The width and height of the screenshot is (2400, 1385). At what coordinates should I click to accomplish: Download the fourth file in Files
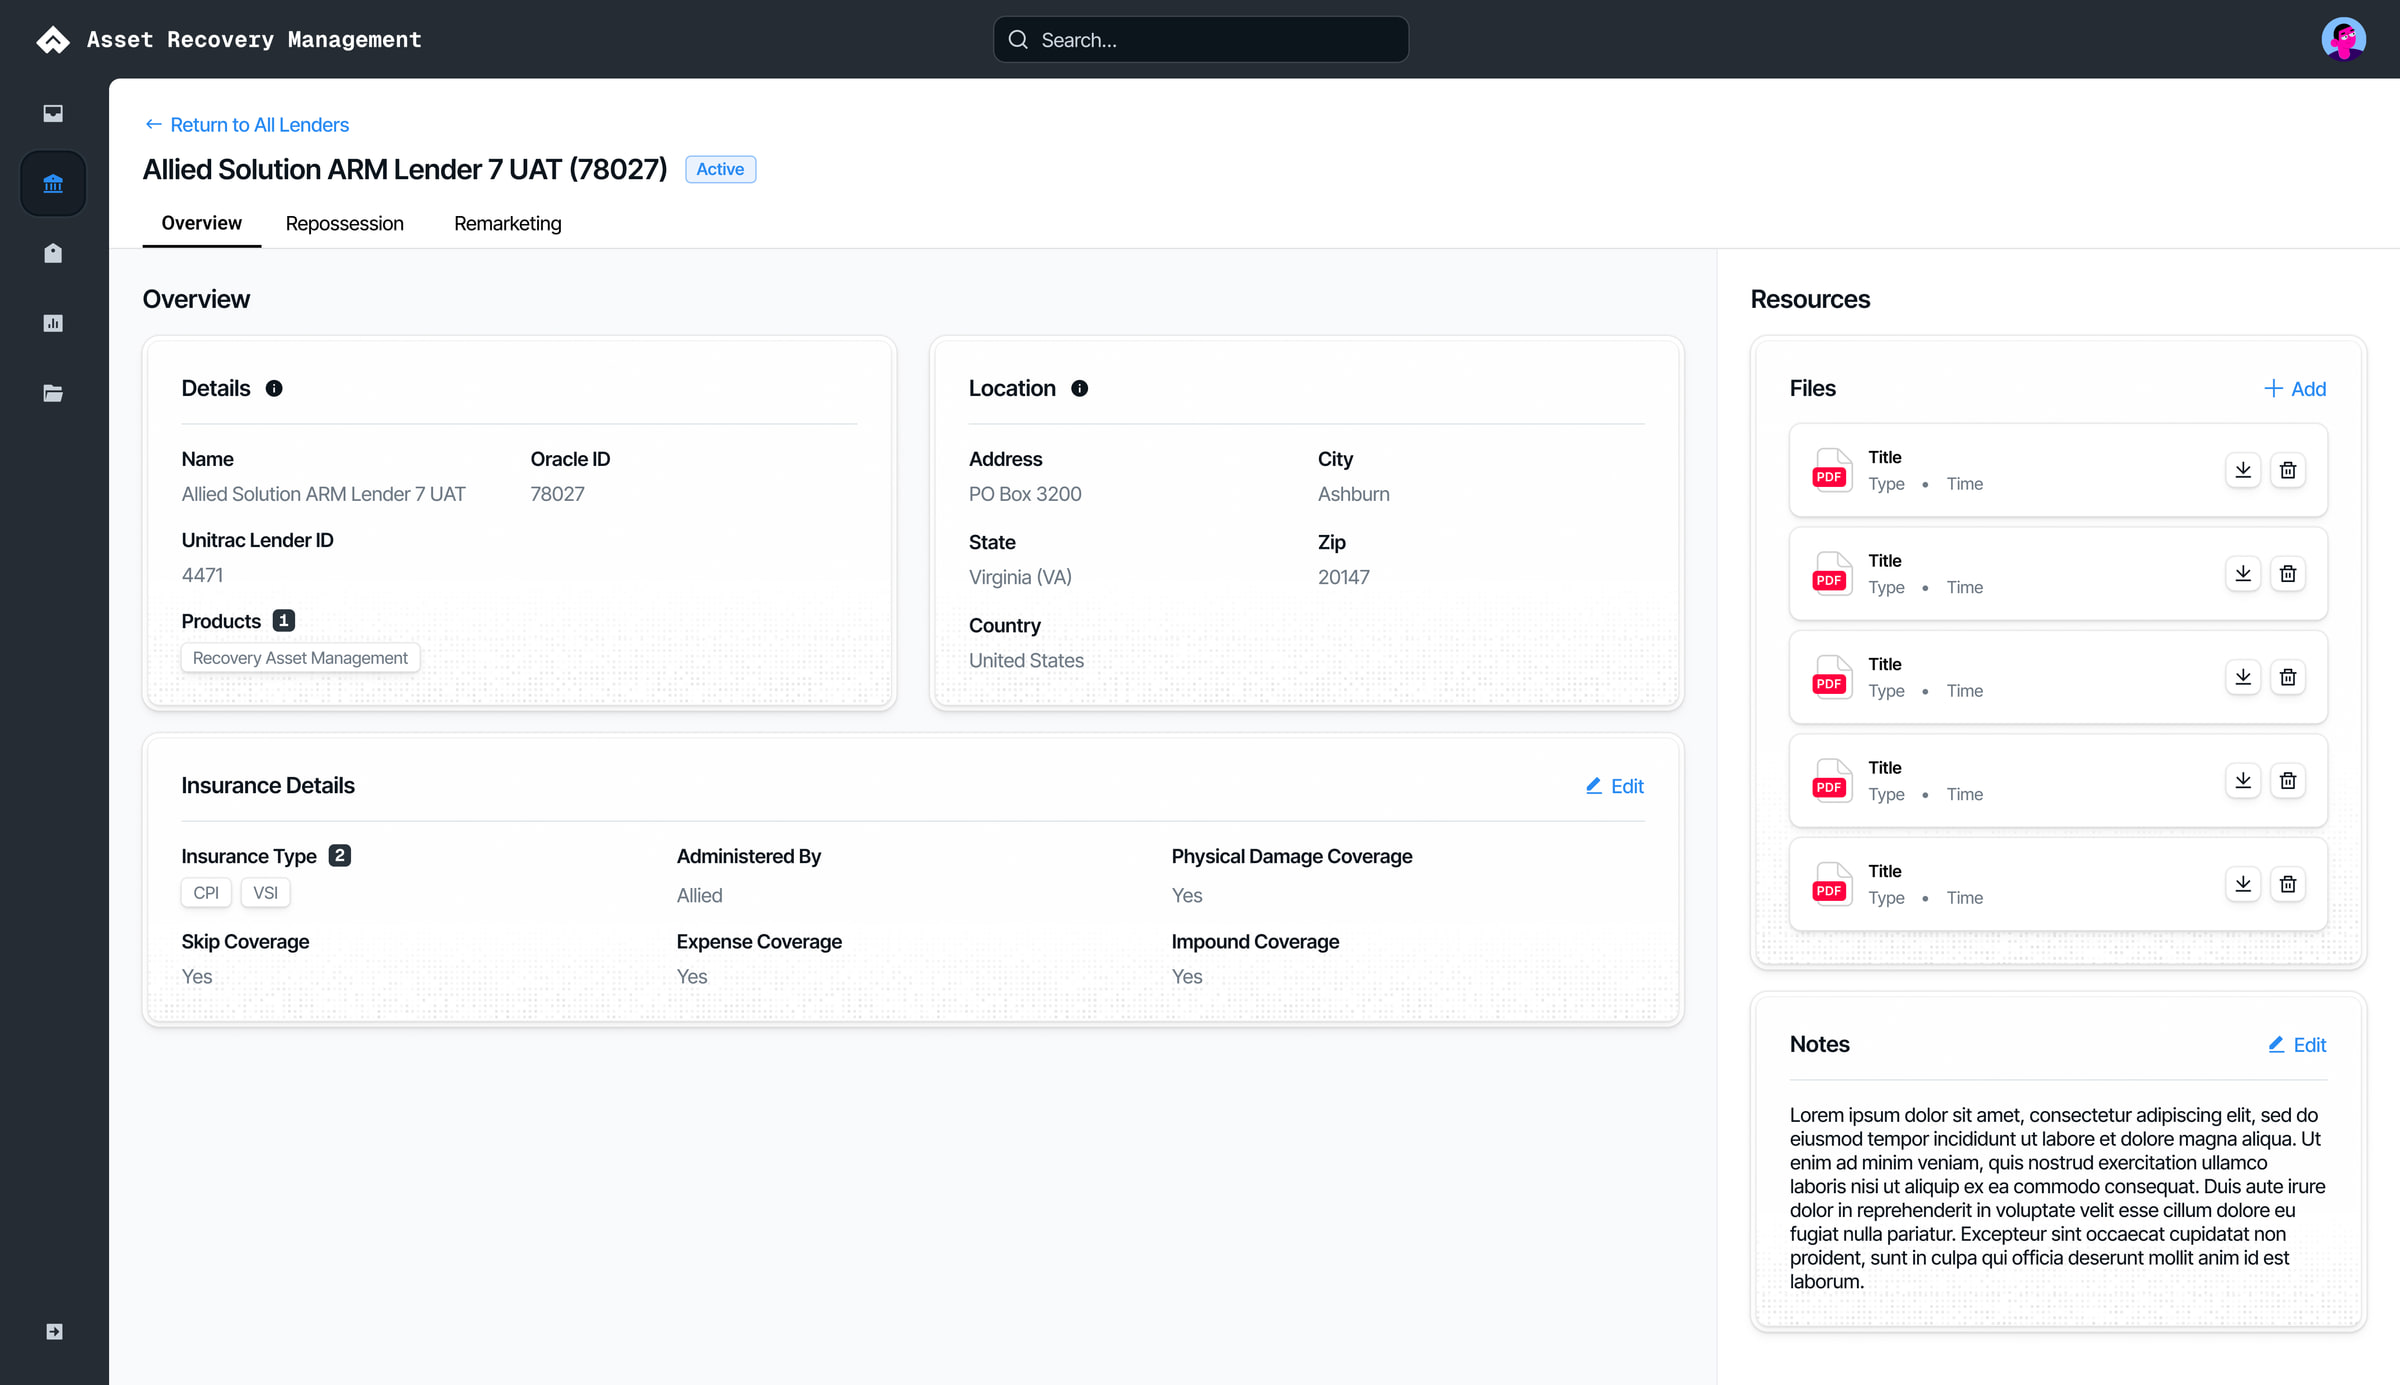click(x=2243, y=781)
